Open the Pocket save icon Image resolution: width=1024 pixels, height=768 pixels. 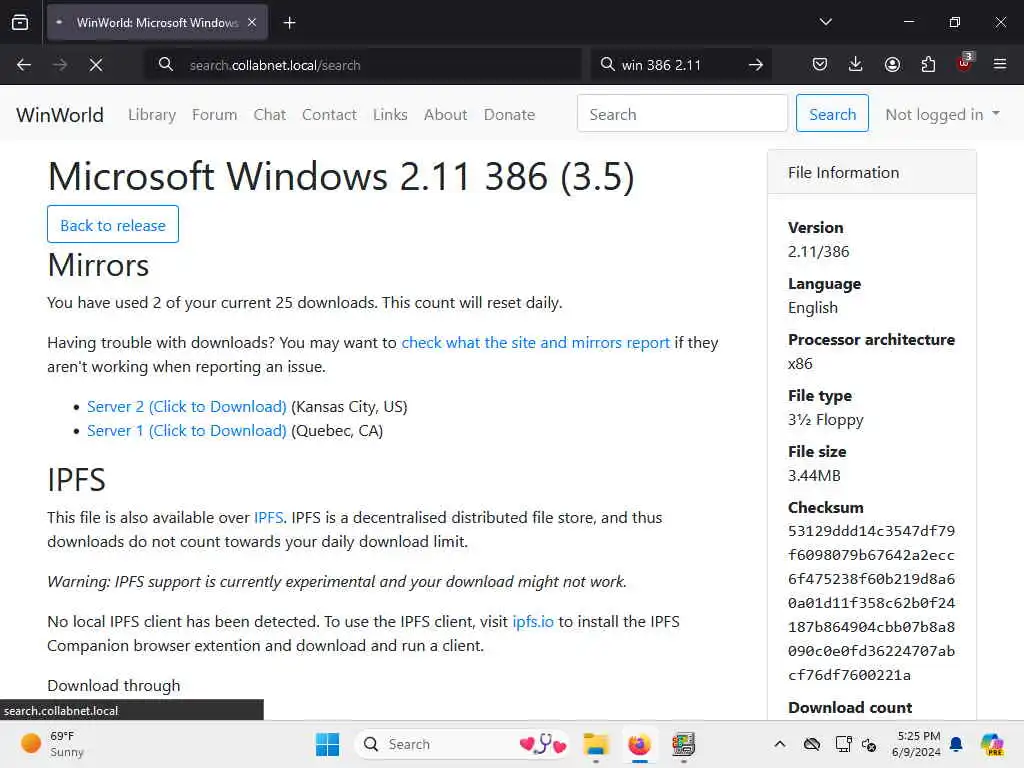tap(820, 64)
